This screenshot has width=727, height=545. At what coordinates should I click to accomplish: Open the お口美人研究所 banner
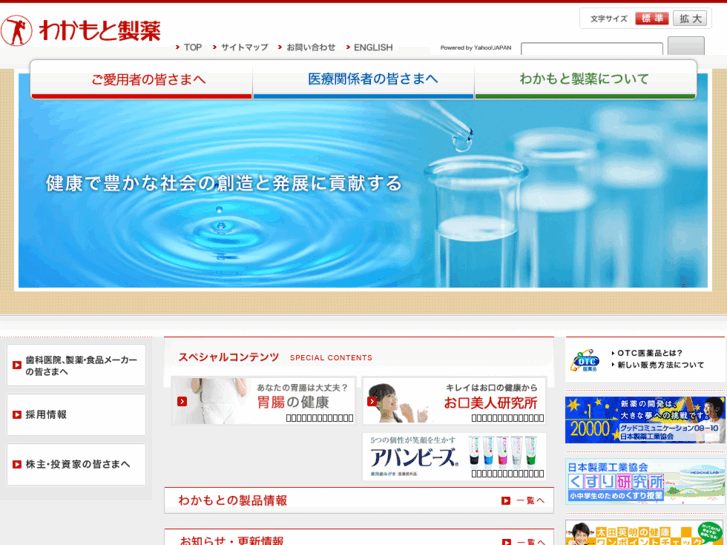[x=454, y=401]
